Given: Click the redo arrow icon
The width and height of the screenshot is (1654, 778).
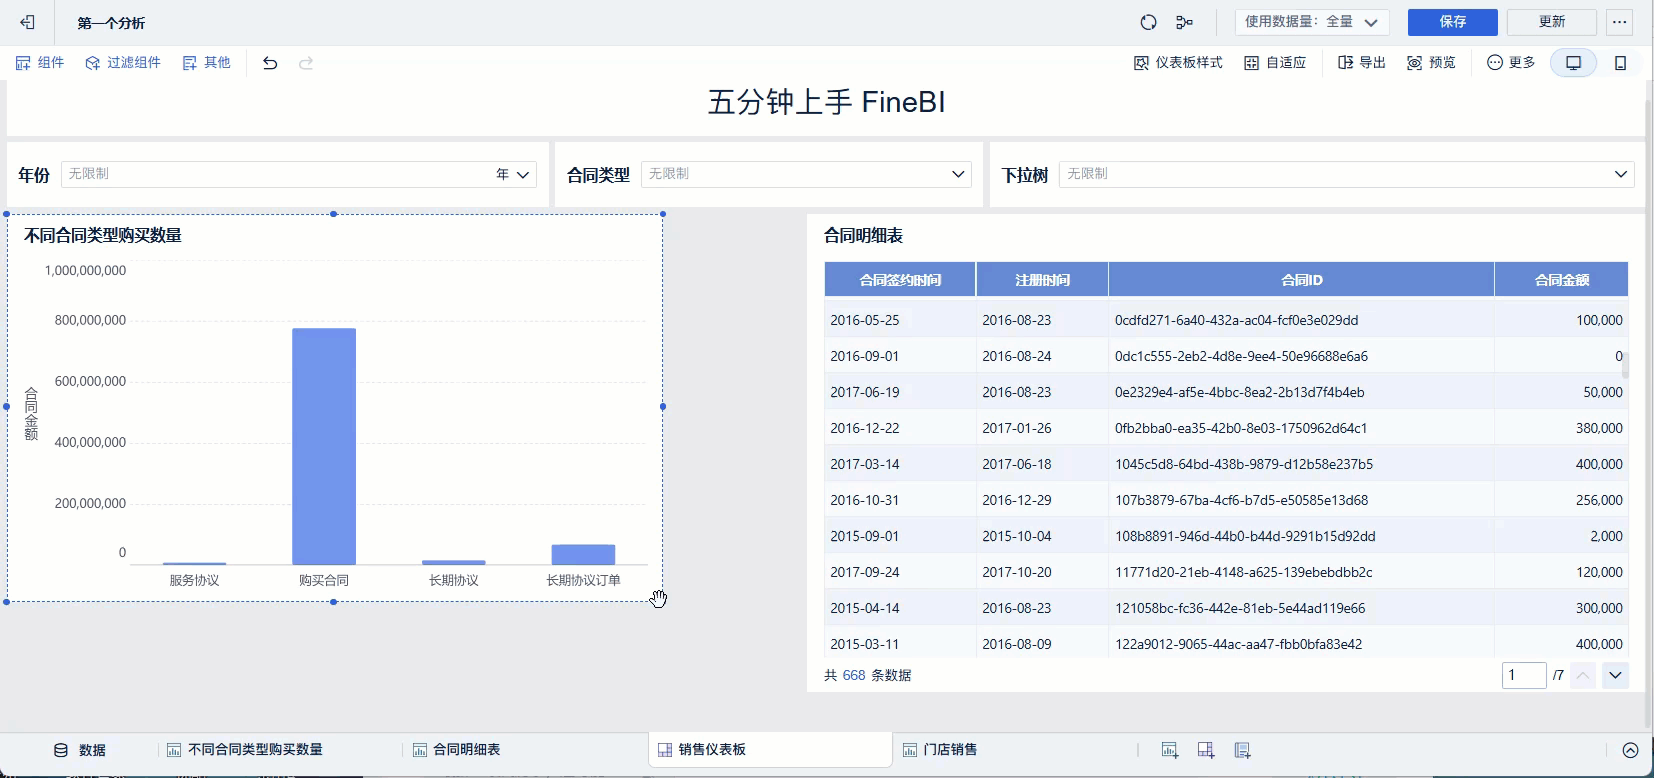Looking at the screenshot, I should [x=306, y=63].
